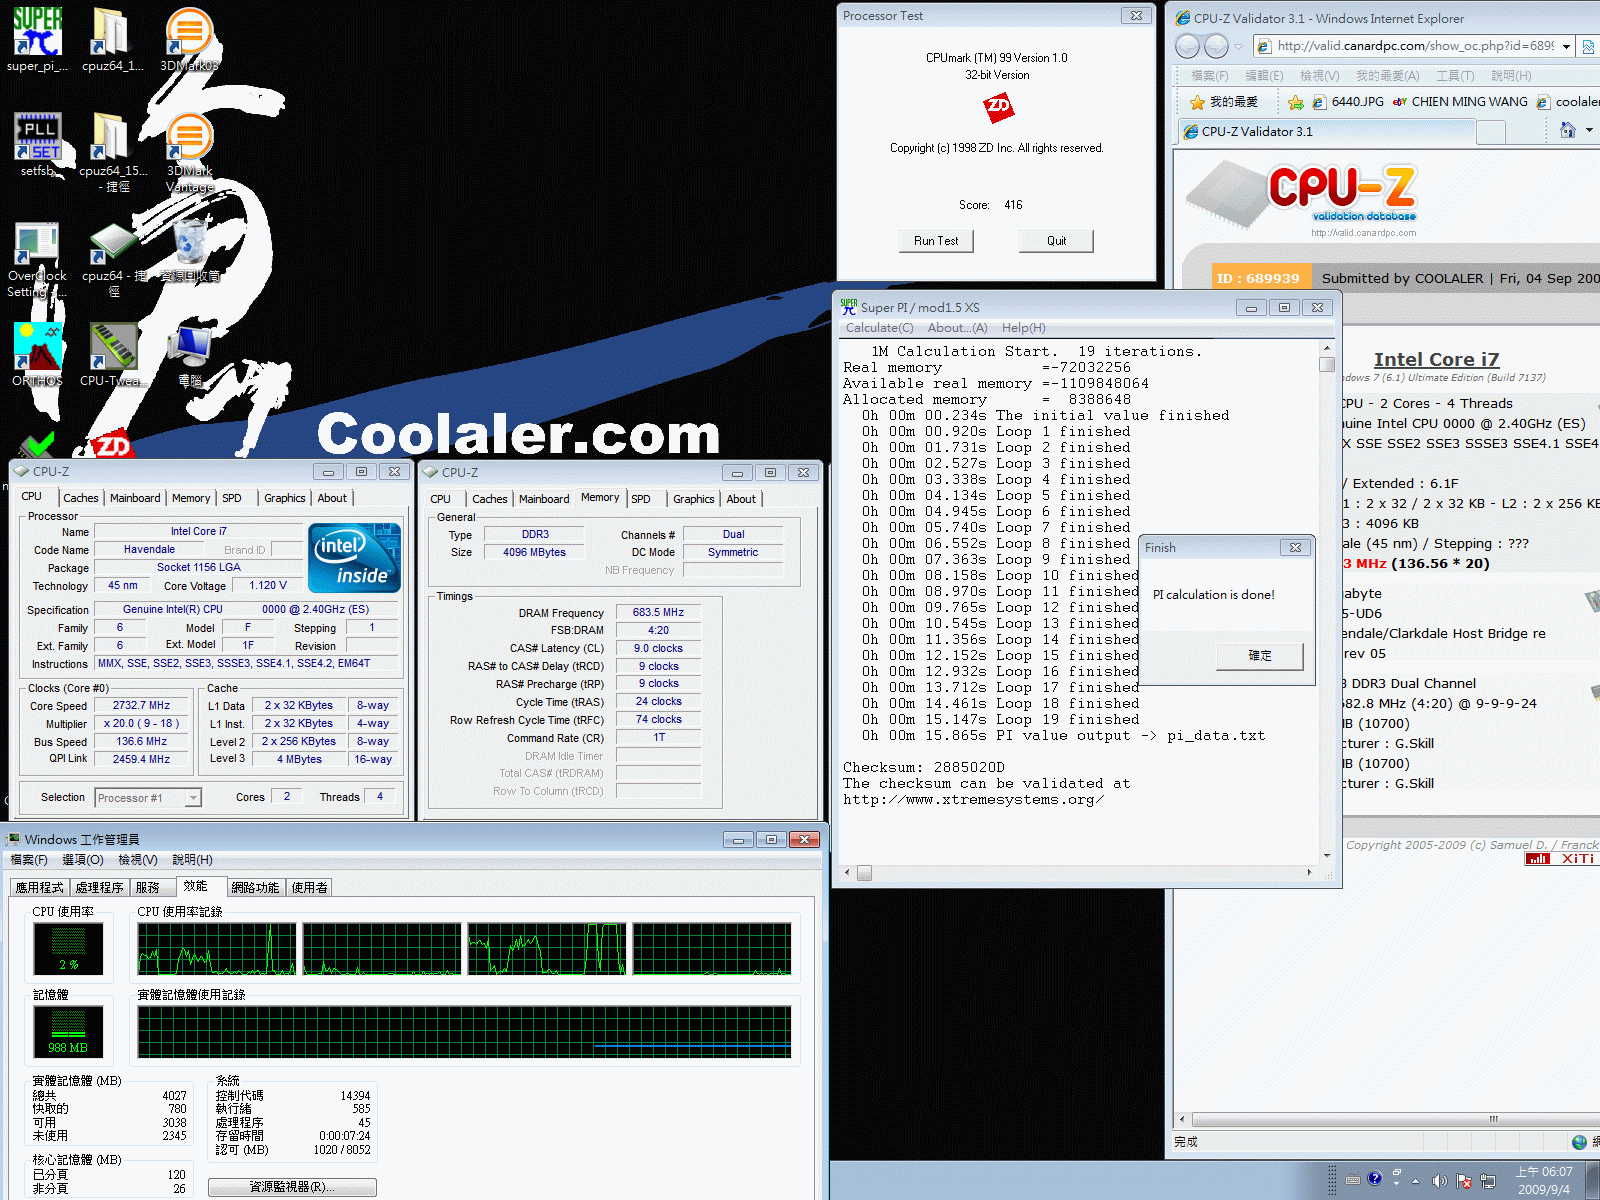Viewport: 1600px width, 1200px height.
Task: Click the Intel inside logo in CPU-Z
Action: tap(355, 558)
